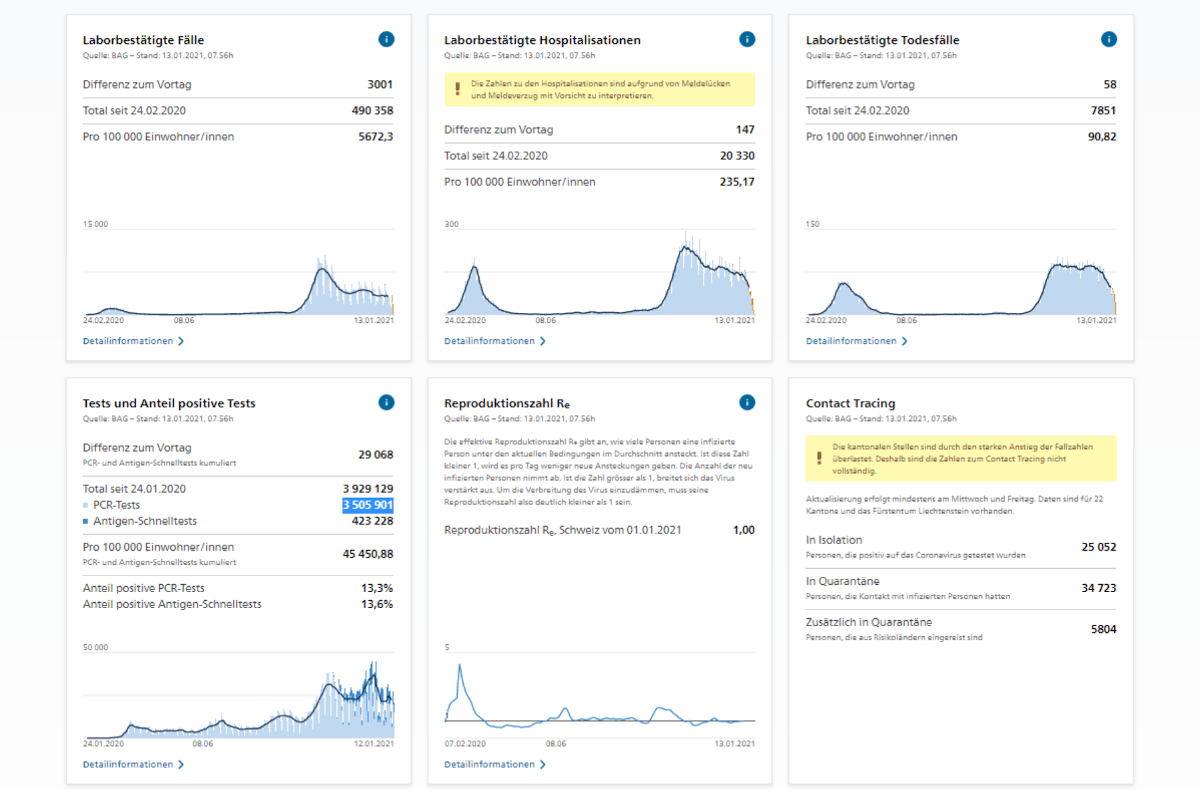This screenshot has width=1200, height=800.
Task: Select highlighted PCR-Tests value 3 505 901
Action: [368, 505]
